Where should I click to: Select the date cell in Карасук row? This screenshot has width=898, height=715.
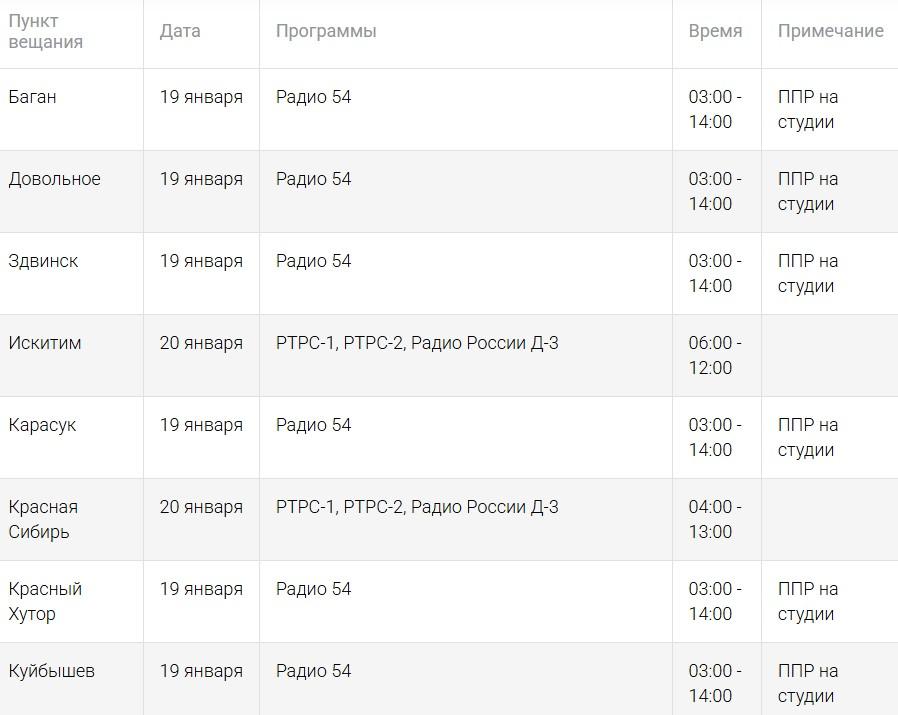[201, 425]
